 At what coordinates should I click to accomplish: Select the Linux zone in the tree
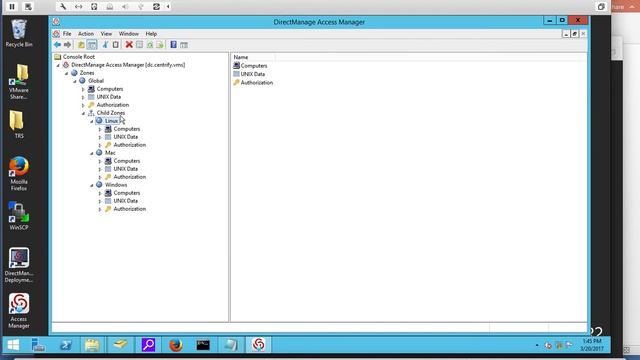111,121
